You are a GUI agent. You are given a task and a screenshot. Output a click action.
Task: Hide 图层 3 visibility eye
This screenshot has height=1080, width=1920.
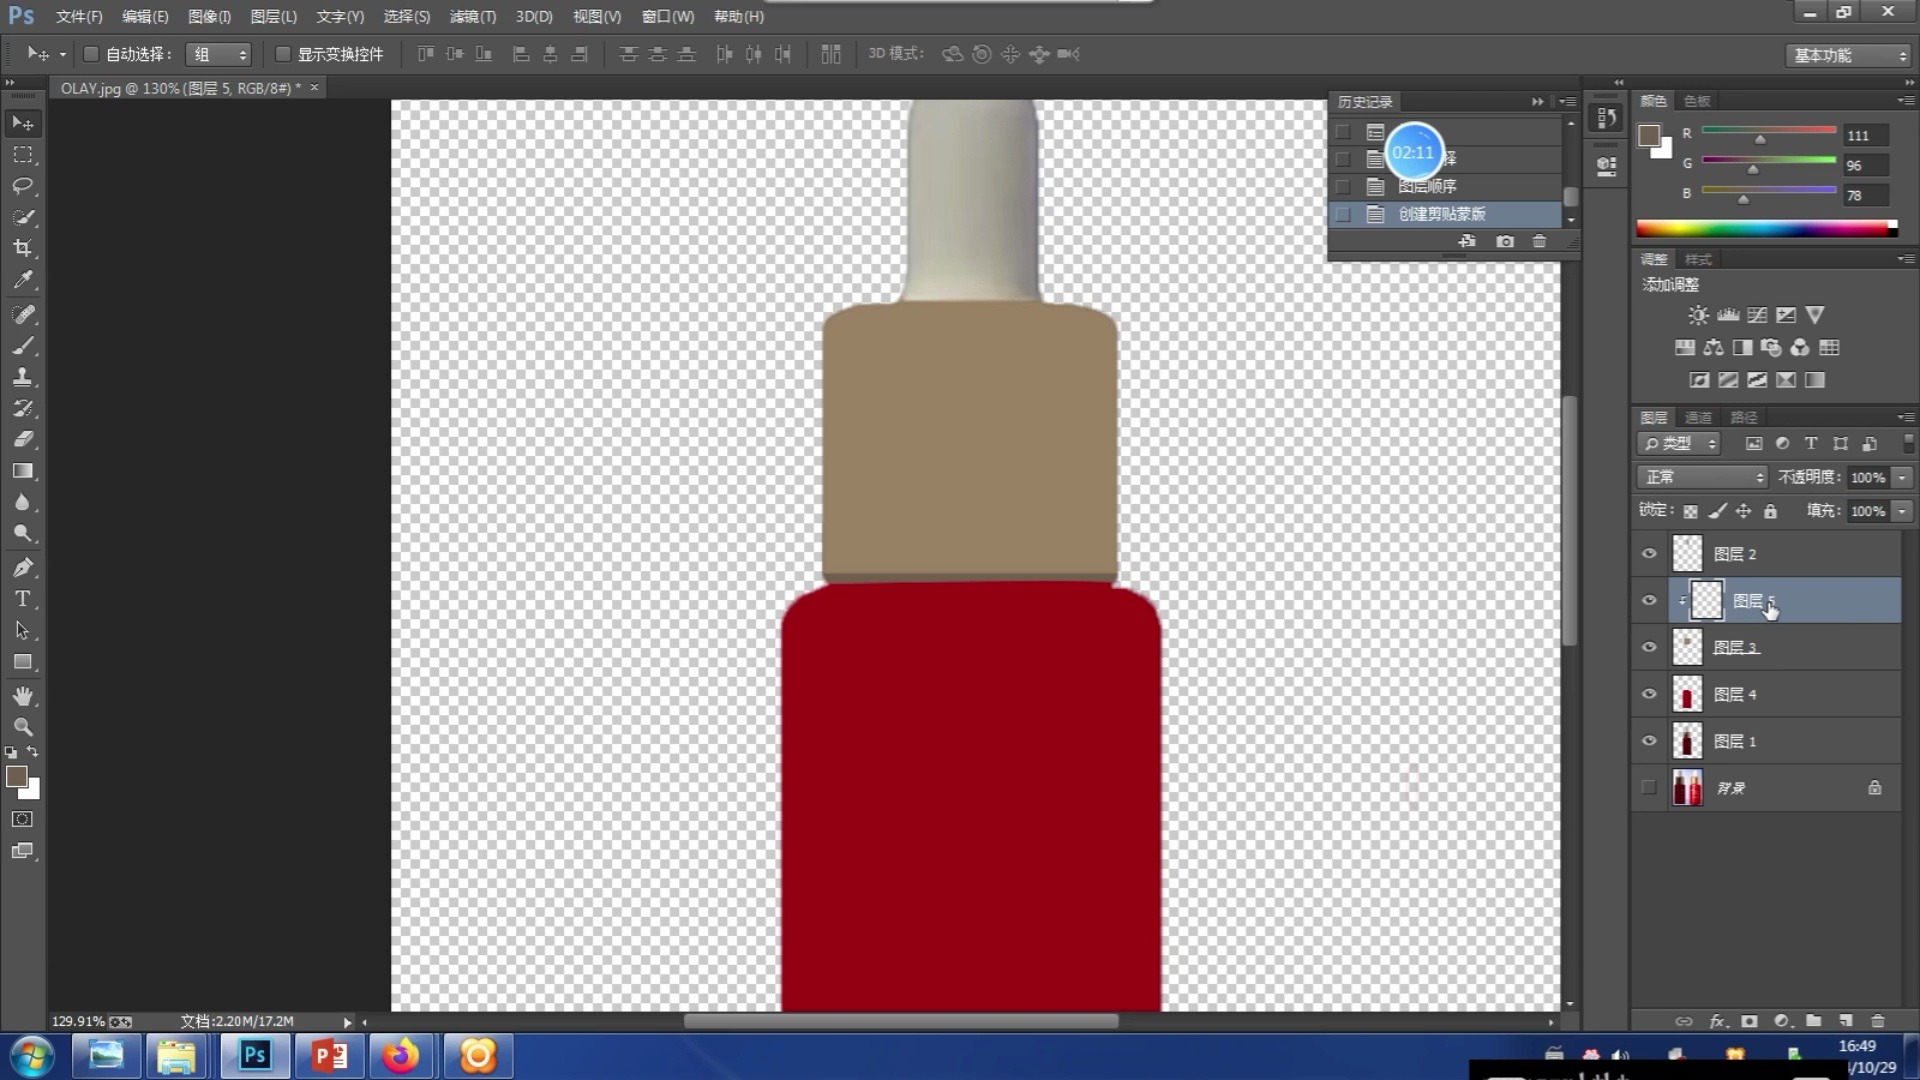(1649, 647)
